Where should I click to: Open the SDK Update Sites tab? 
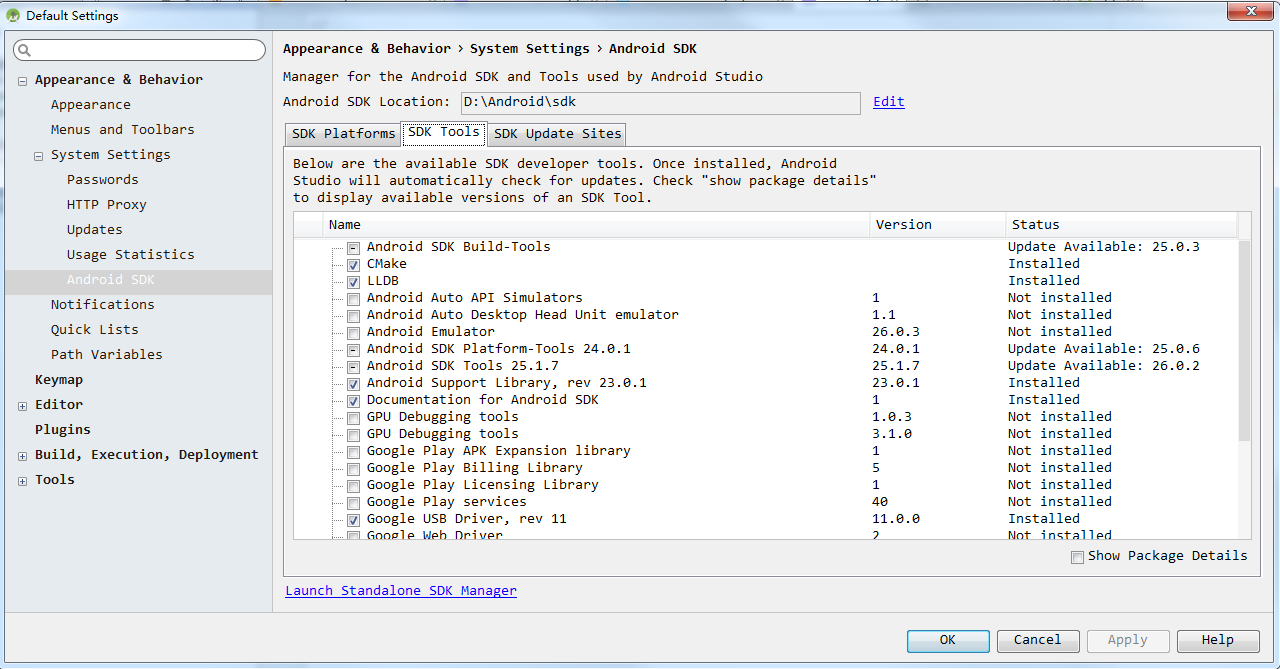(558, 134)
